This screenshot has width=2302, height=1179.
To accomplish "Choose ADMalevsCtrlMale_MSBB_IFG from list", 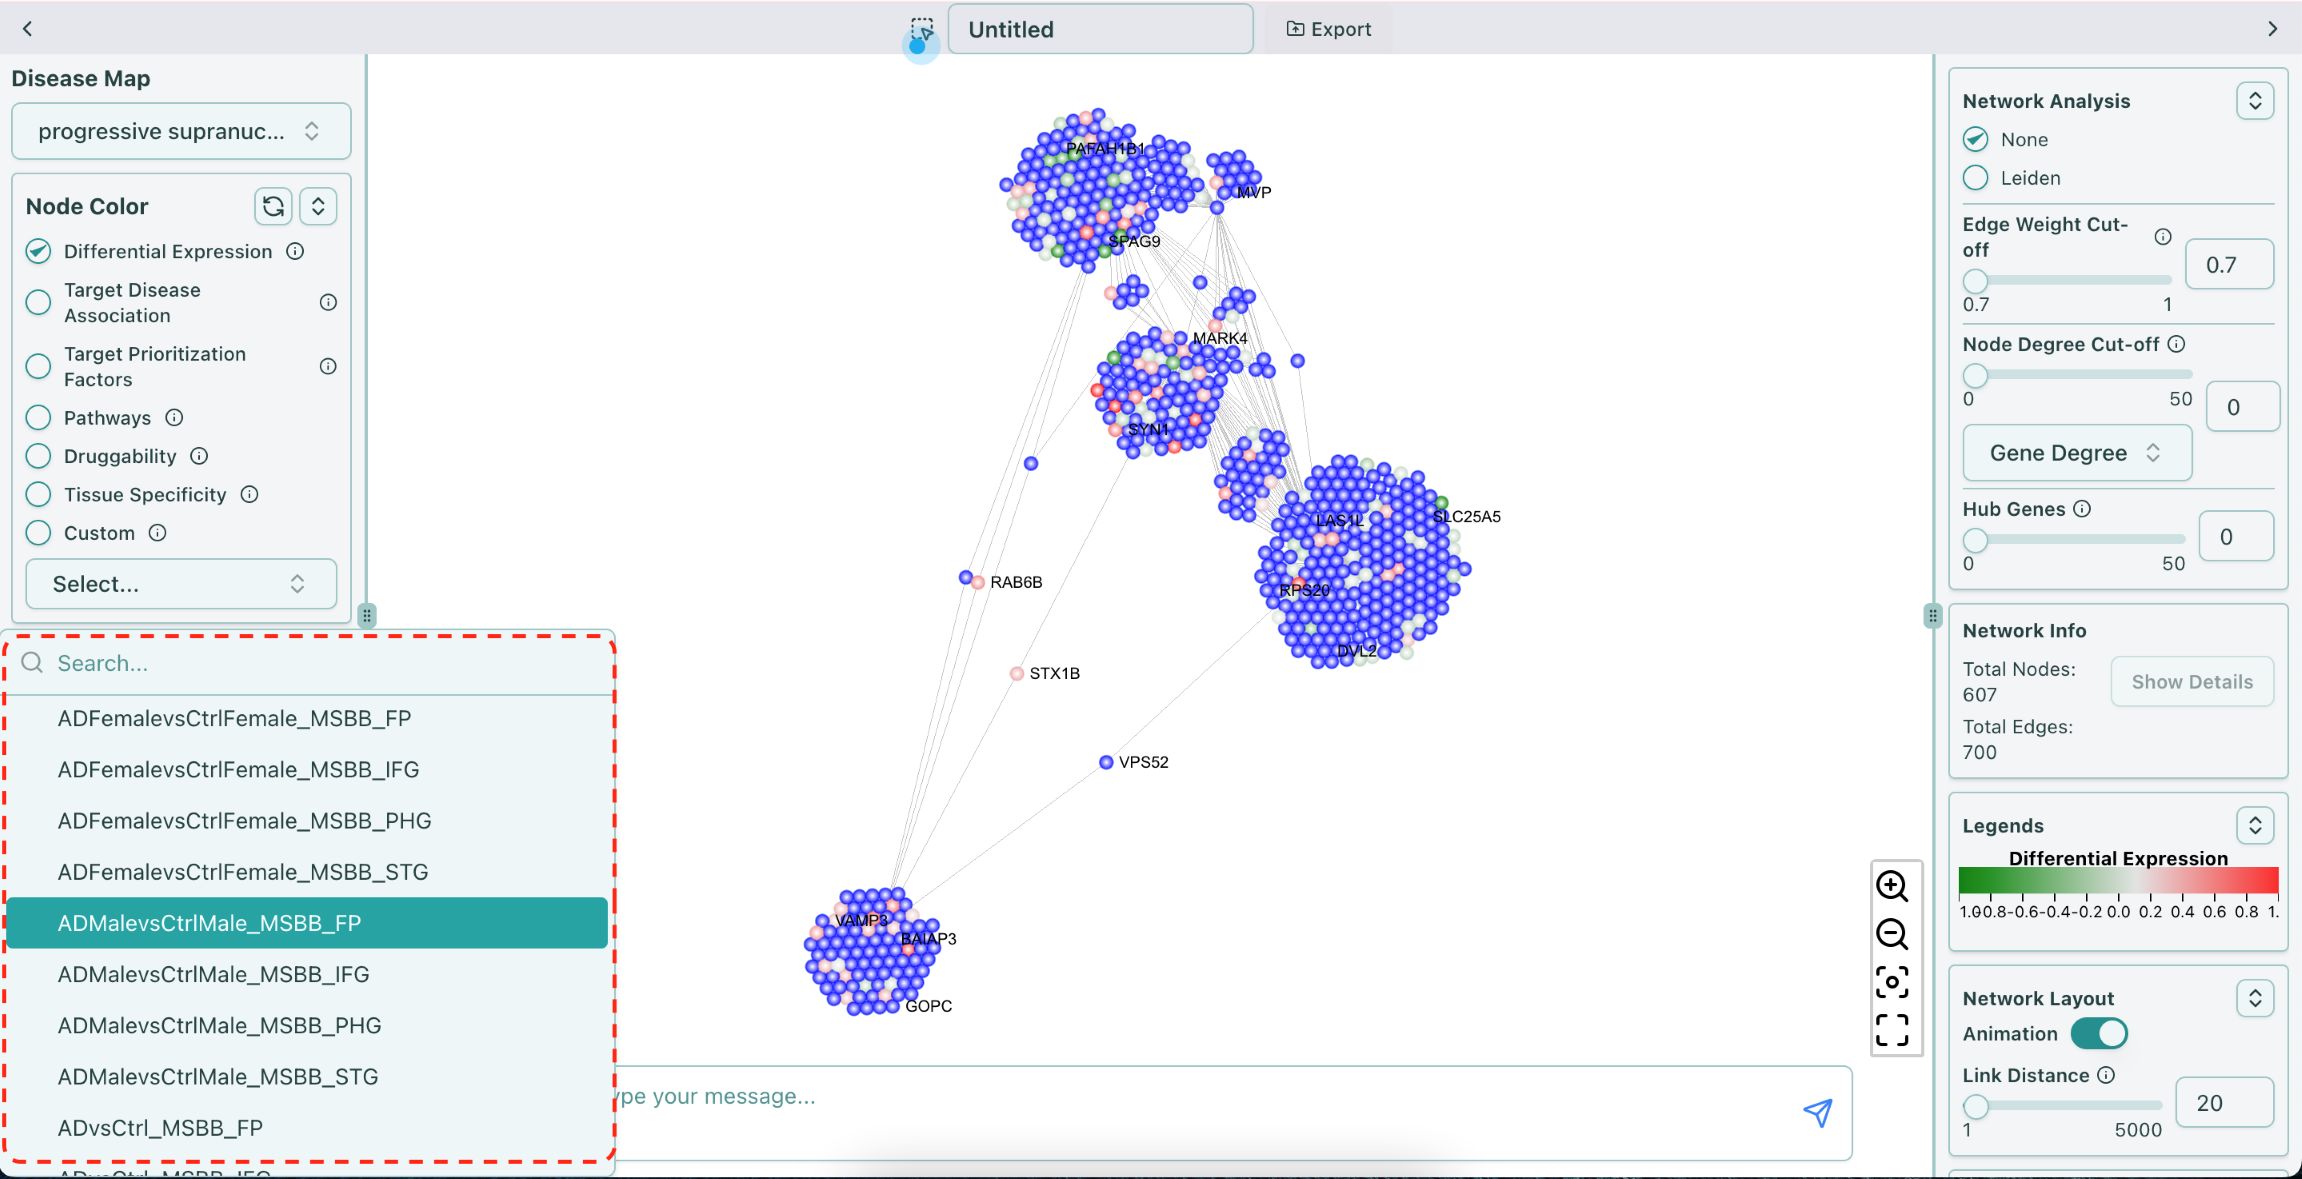I will pos(213,974).
